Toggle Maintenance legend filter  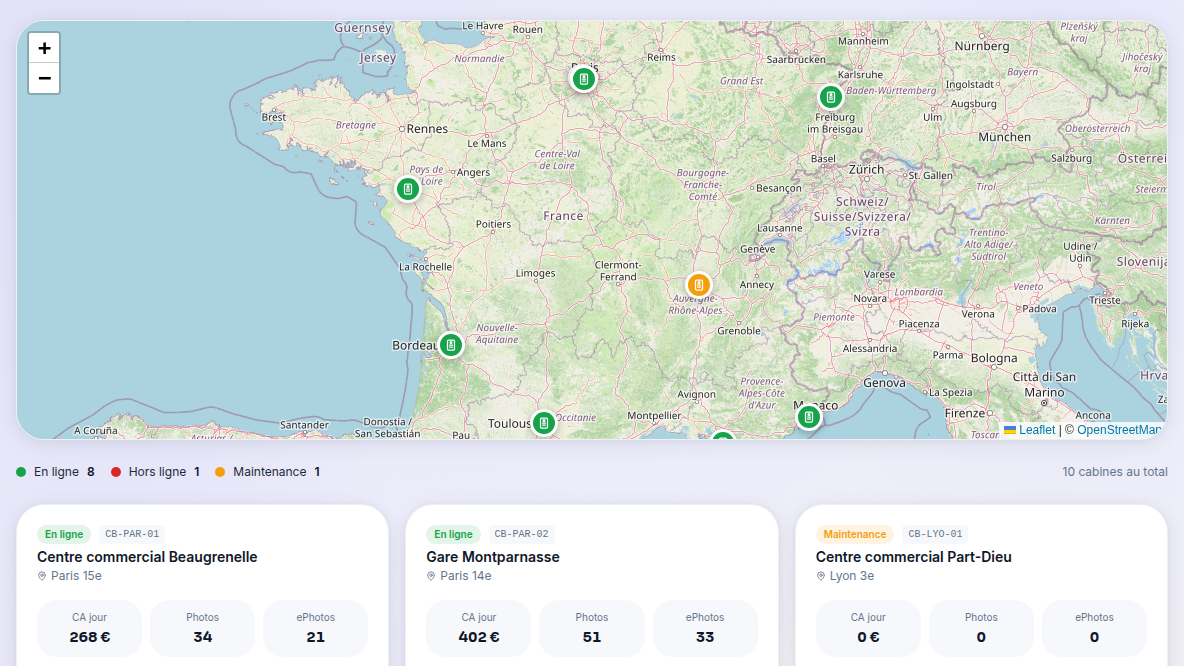267,472
